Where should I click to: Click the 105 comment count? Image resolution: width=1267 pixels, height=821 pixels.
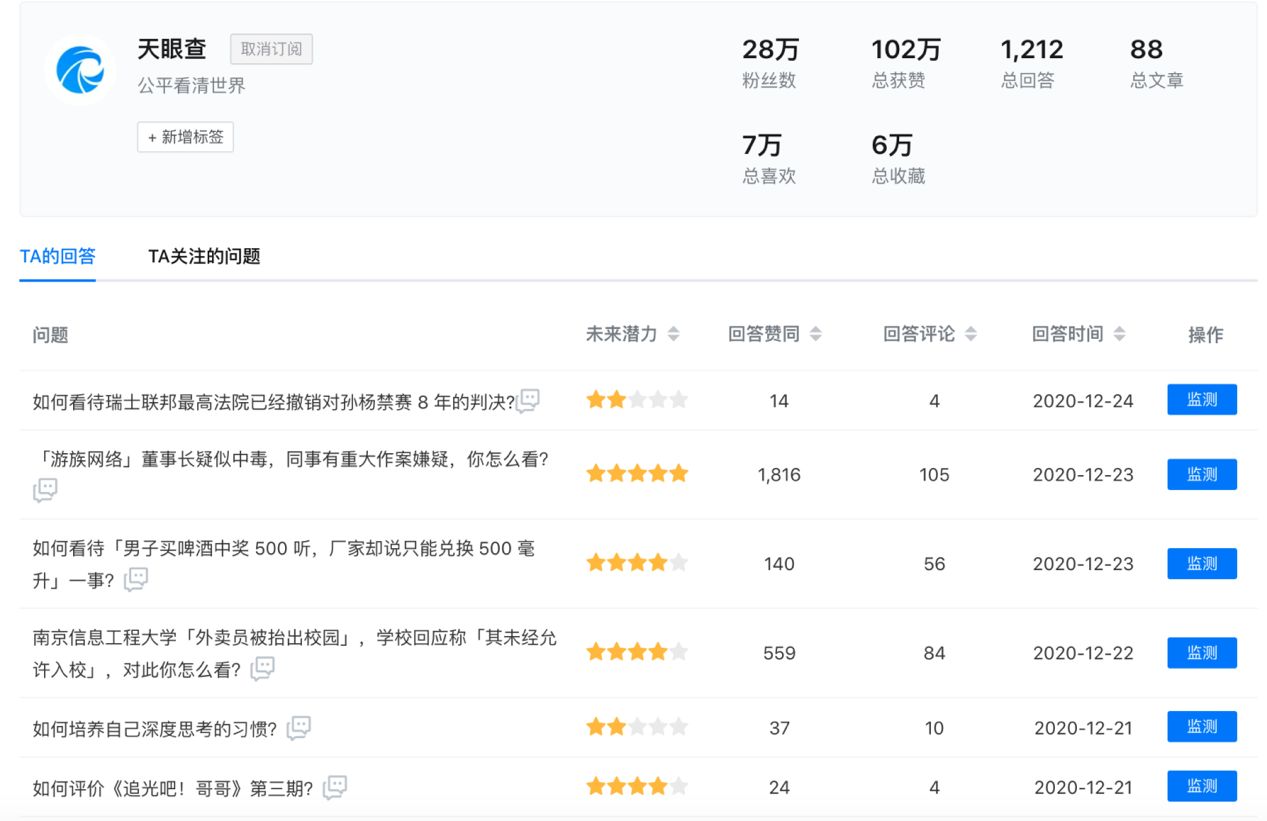coord(934,475)
